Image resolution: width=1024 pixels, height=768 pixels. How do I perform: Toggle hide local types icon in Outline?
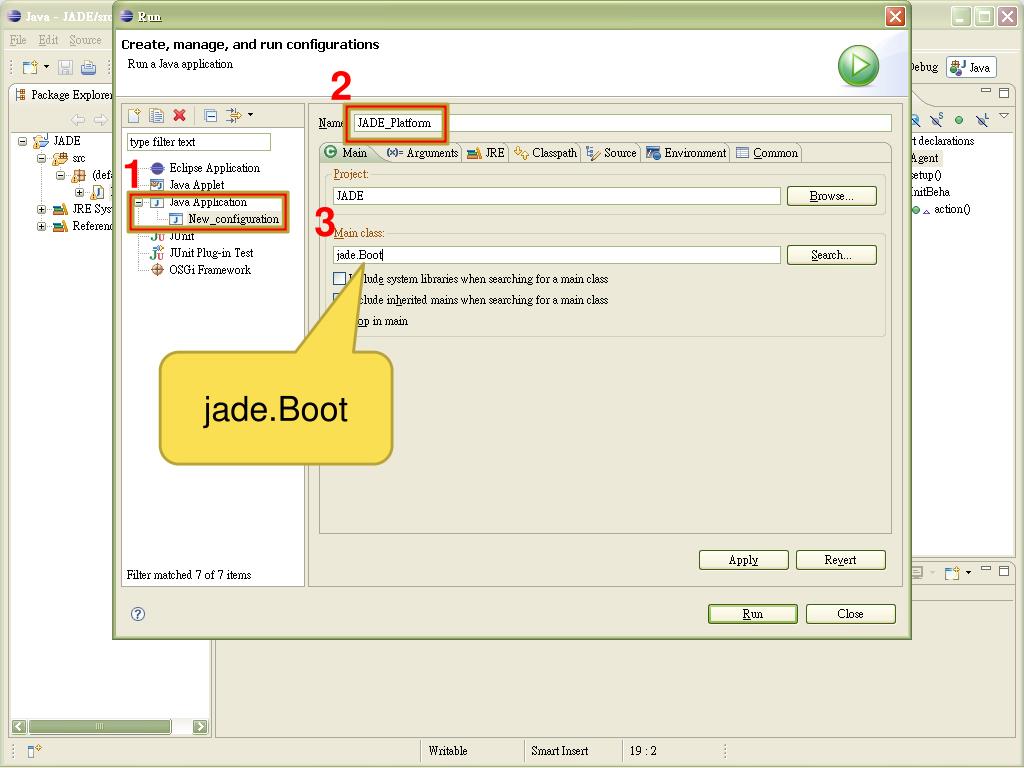[982, 120]
